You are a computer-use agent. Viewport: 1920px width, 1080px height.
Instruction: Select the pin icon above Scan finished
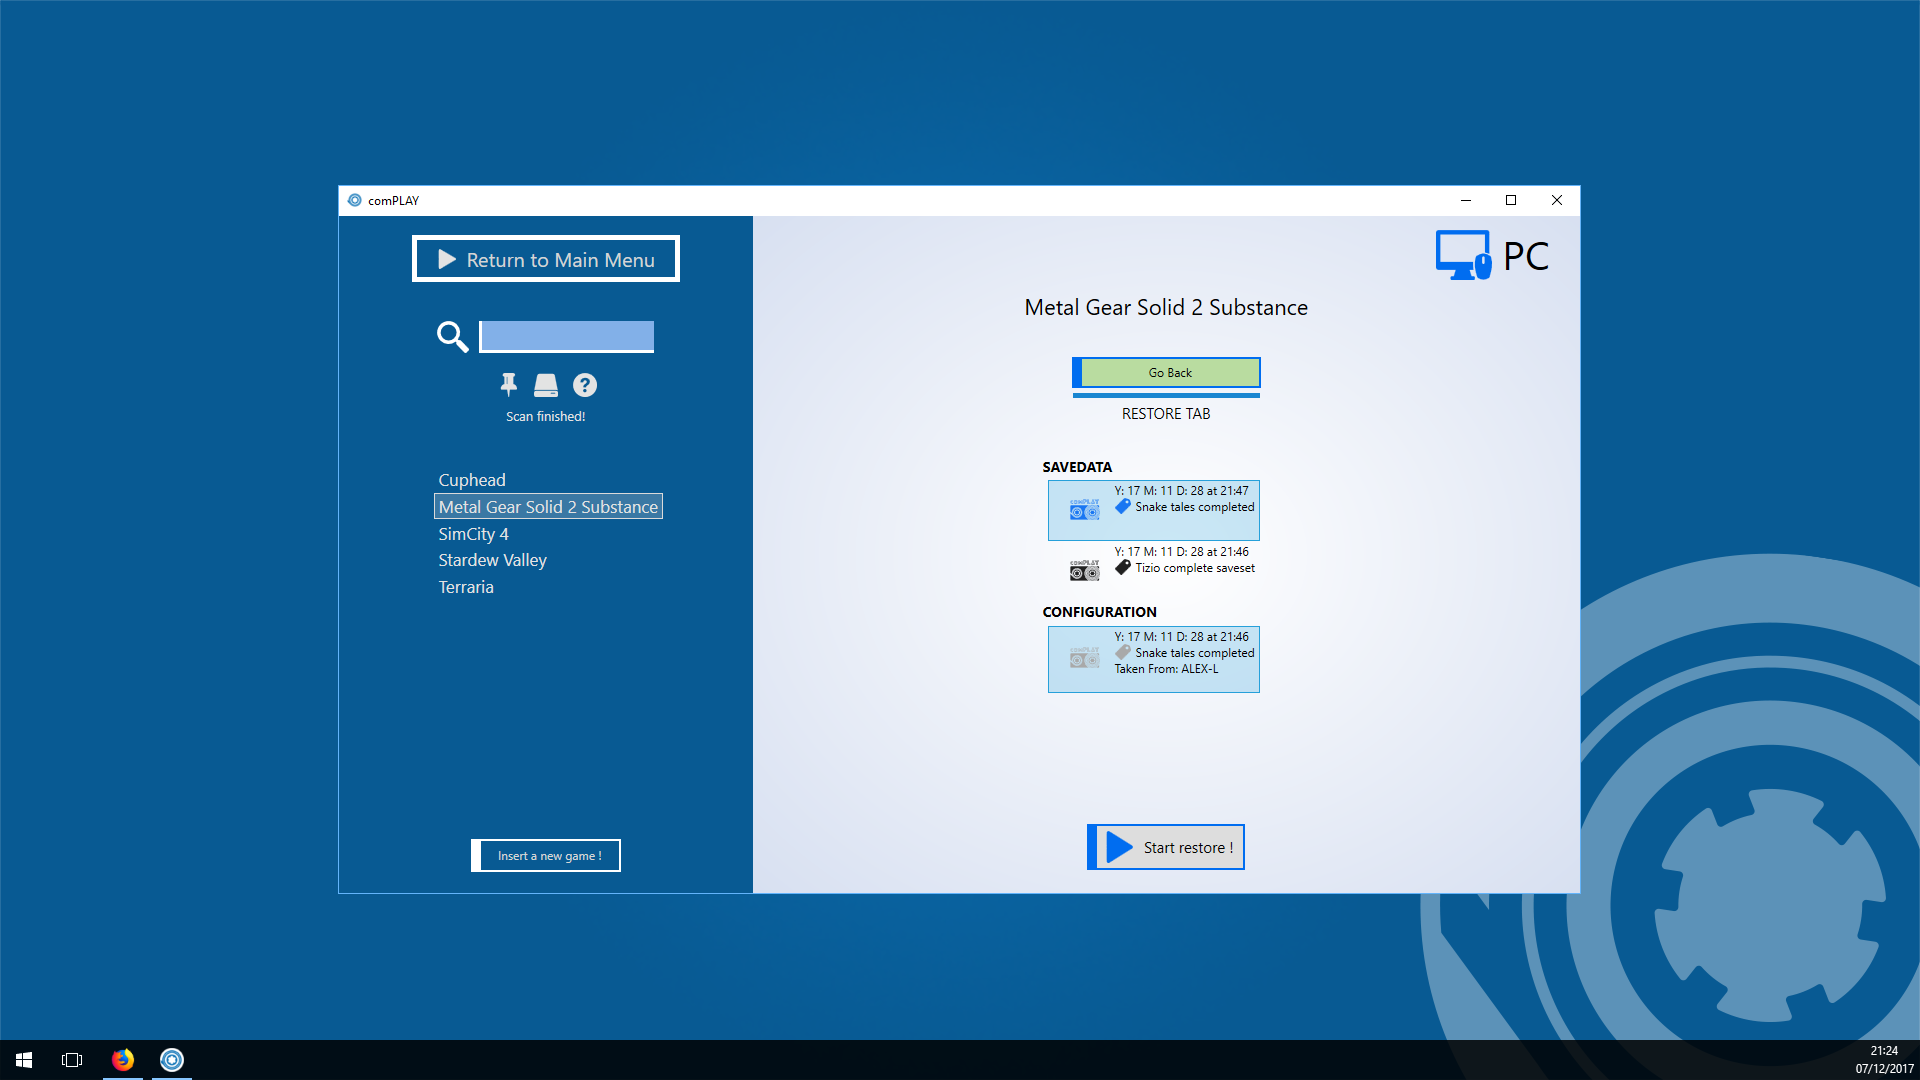(508, 385)
